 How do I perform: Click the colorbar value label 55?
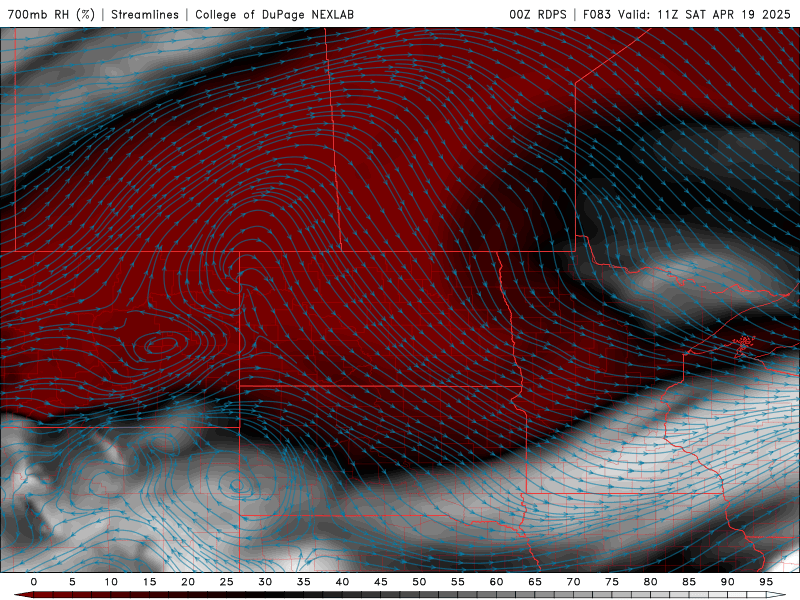(458, 582)
